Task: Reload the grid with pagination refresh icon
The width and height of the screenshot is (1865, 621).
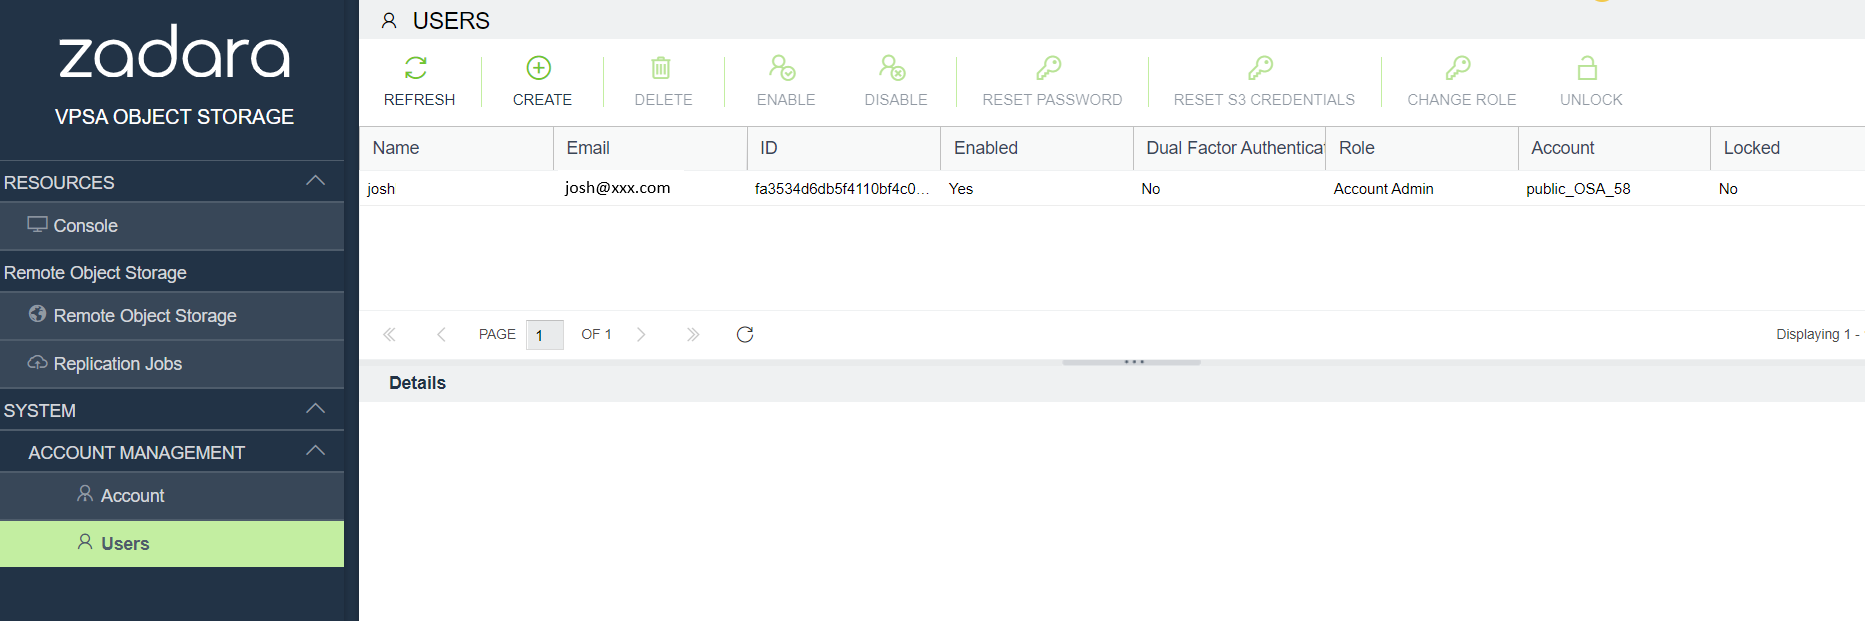Action: point(745,334)
